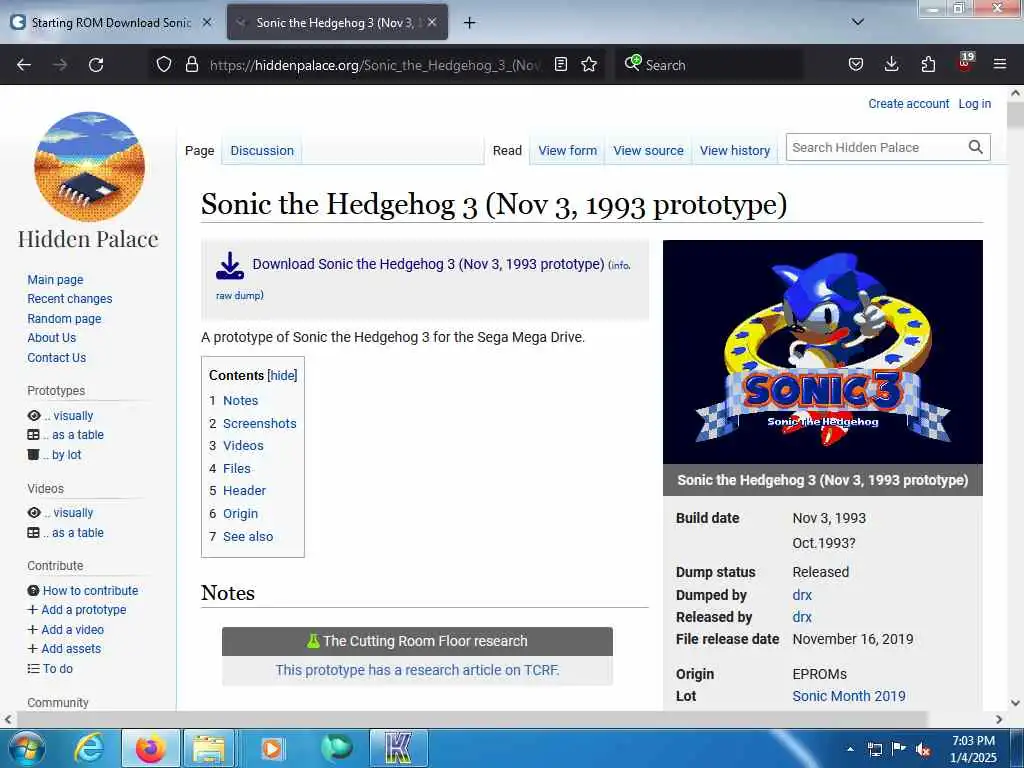
Task: Open Windows Explorer folder in taskbar
Action: point(208,748)
